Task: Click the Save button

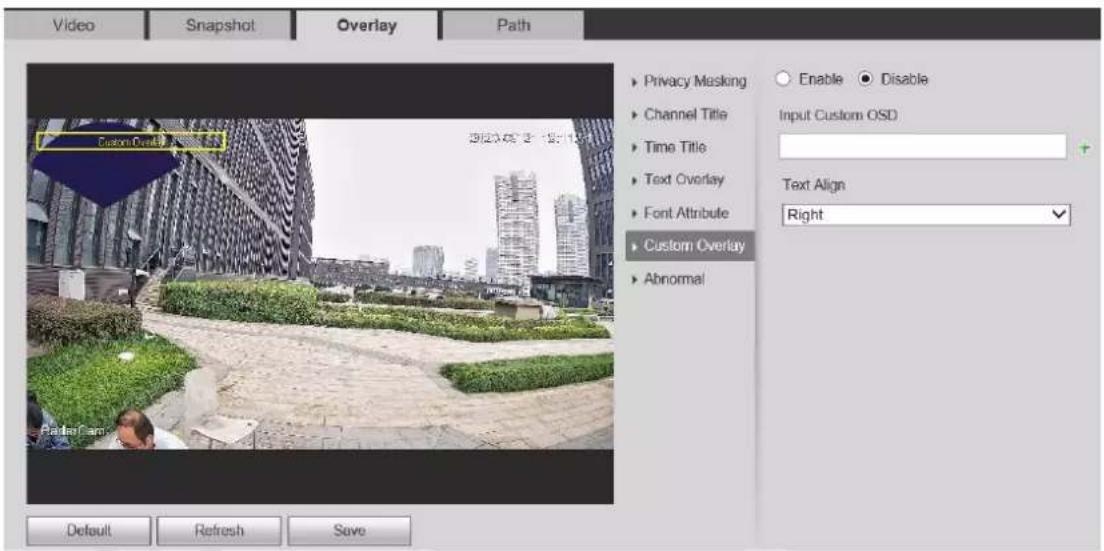Action: (349, 530)
